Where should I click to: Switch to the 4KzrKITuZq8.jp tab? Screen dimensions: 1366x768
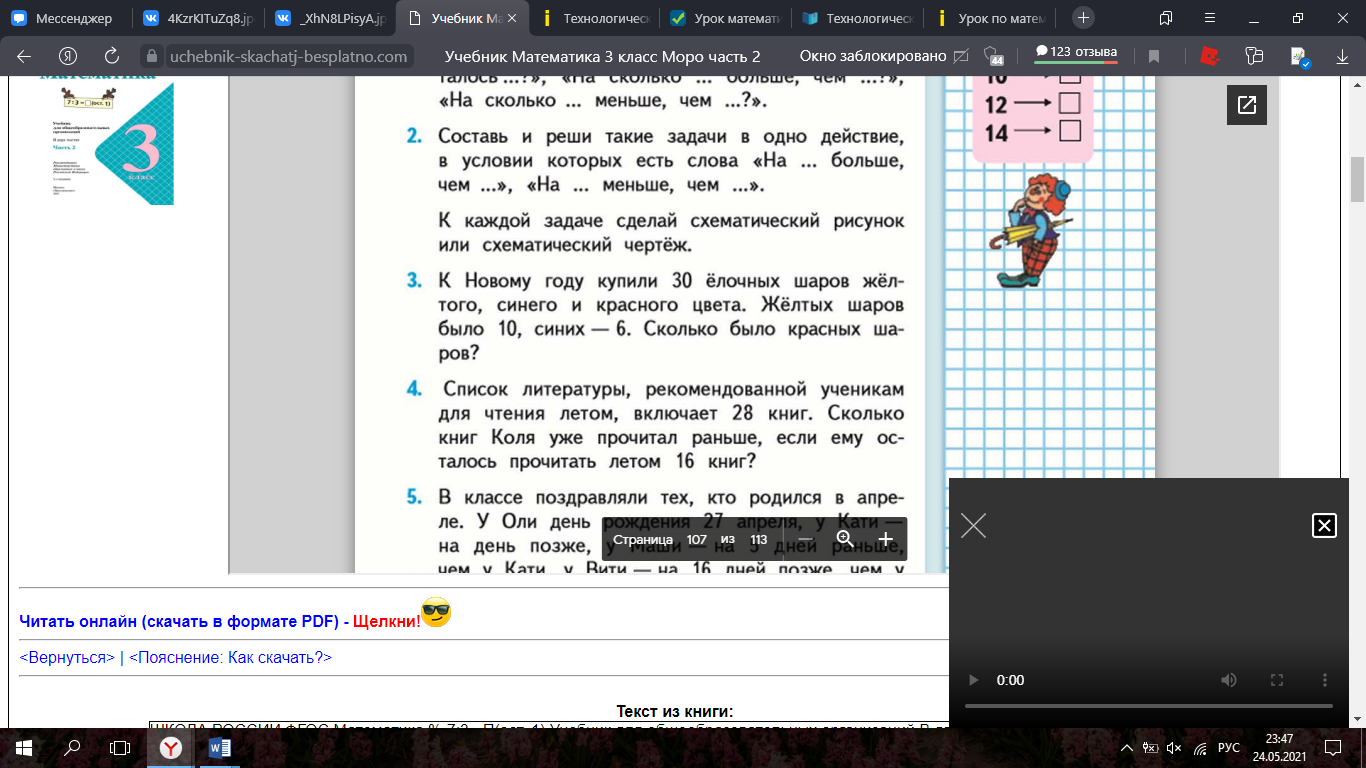pyautogui.click(x=196, y=18)
